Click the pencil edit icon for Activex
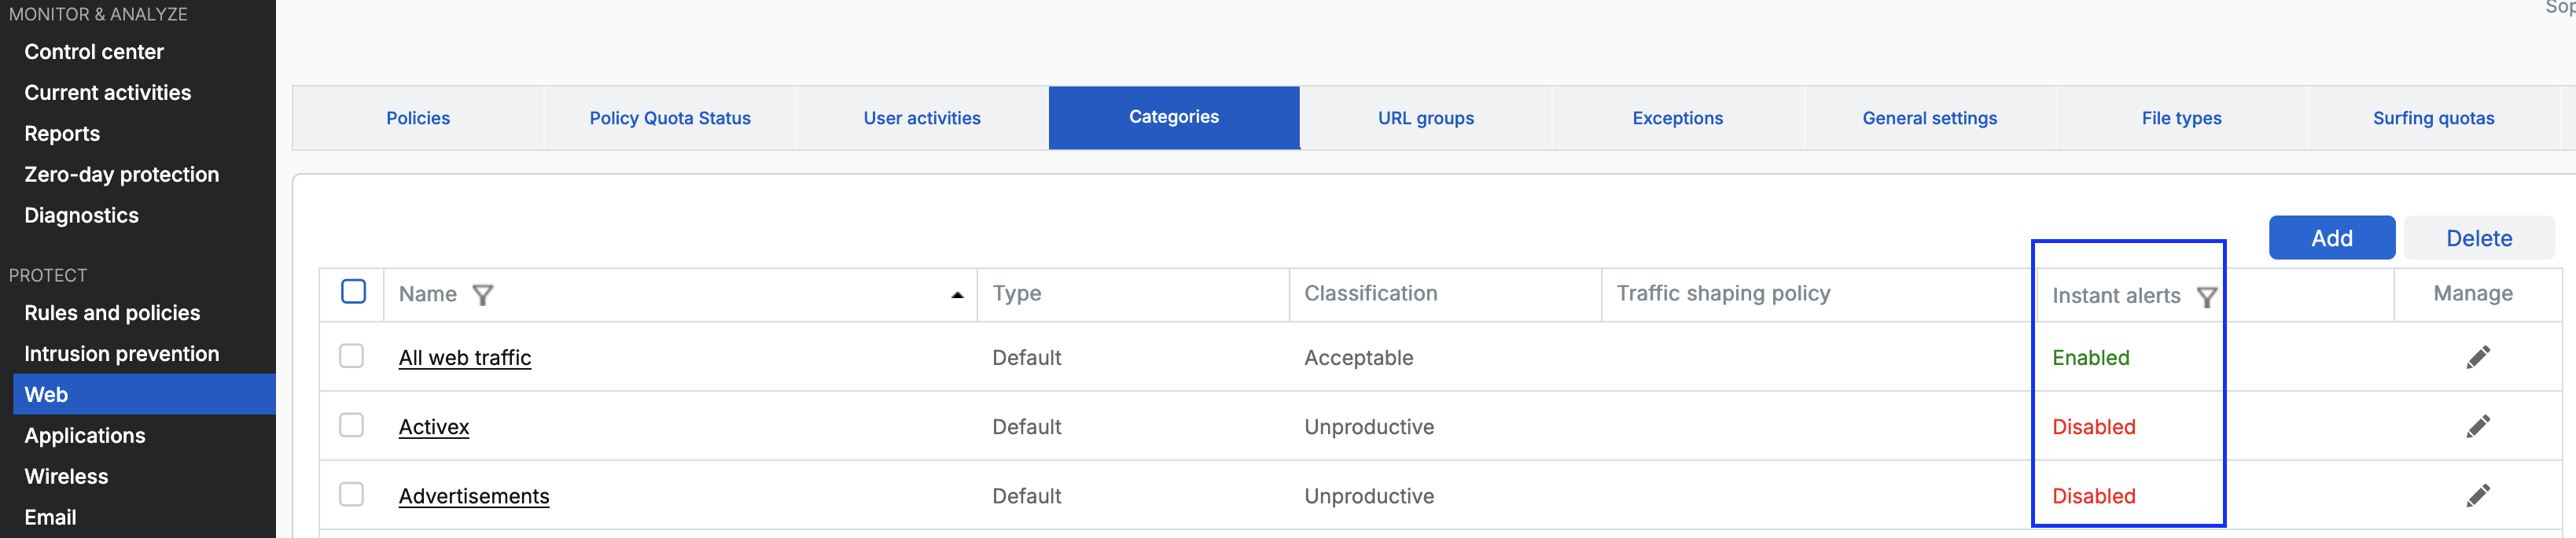The height and width of the screenshot is (538, 2576). tap(2477, 427)
